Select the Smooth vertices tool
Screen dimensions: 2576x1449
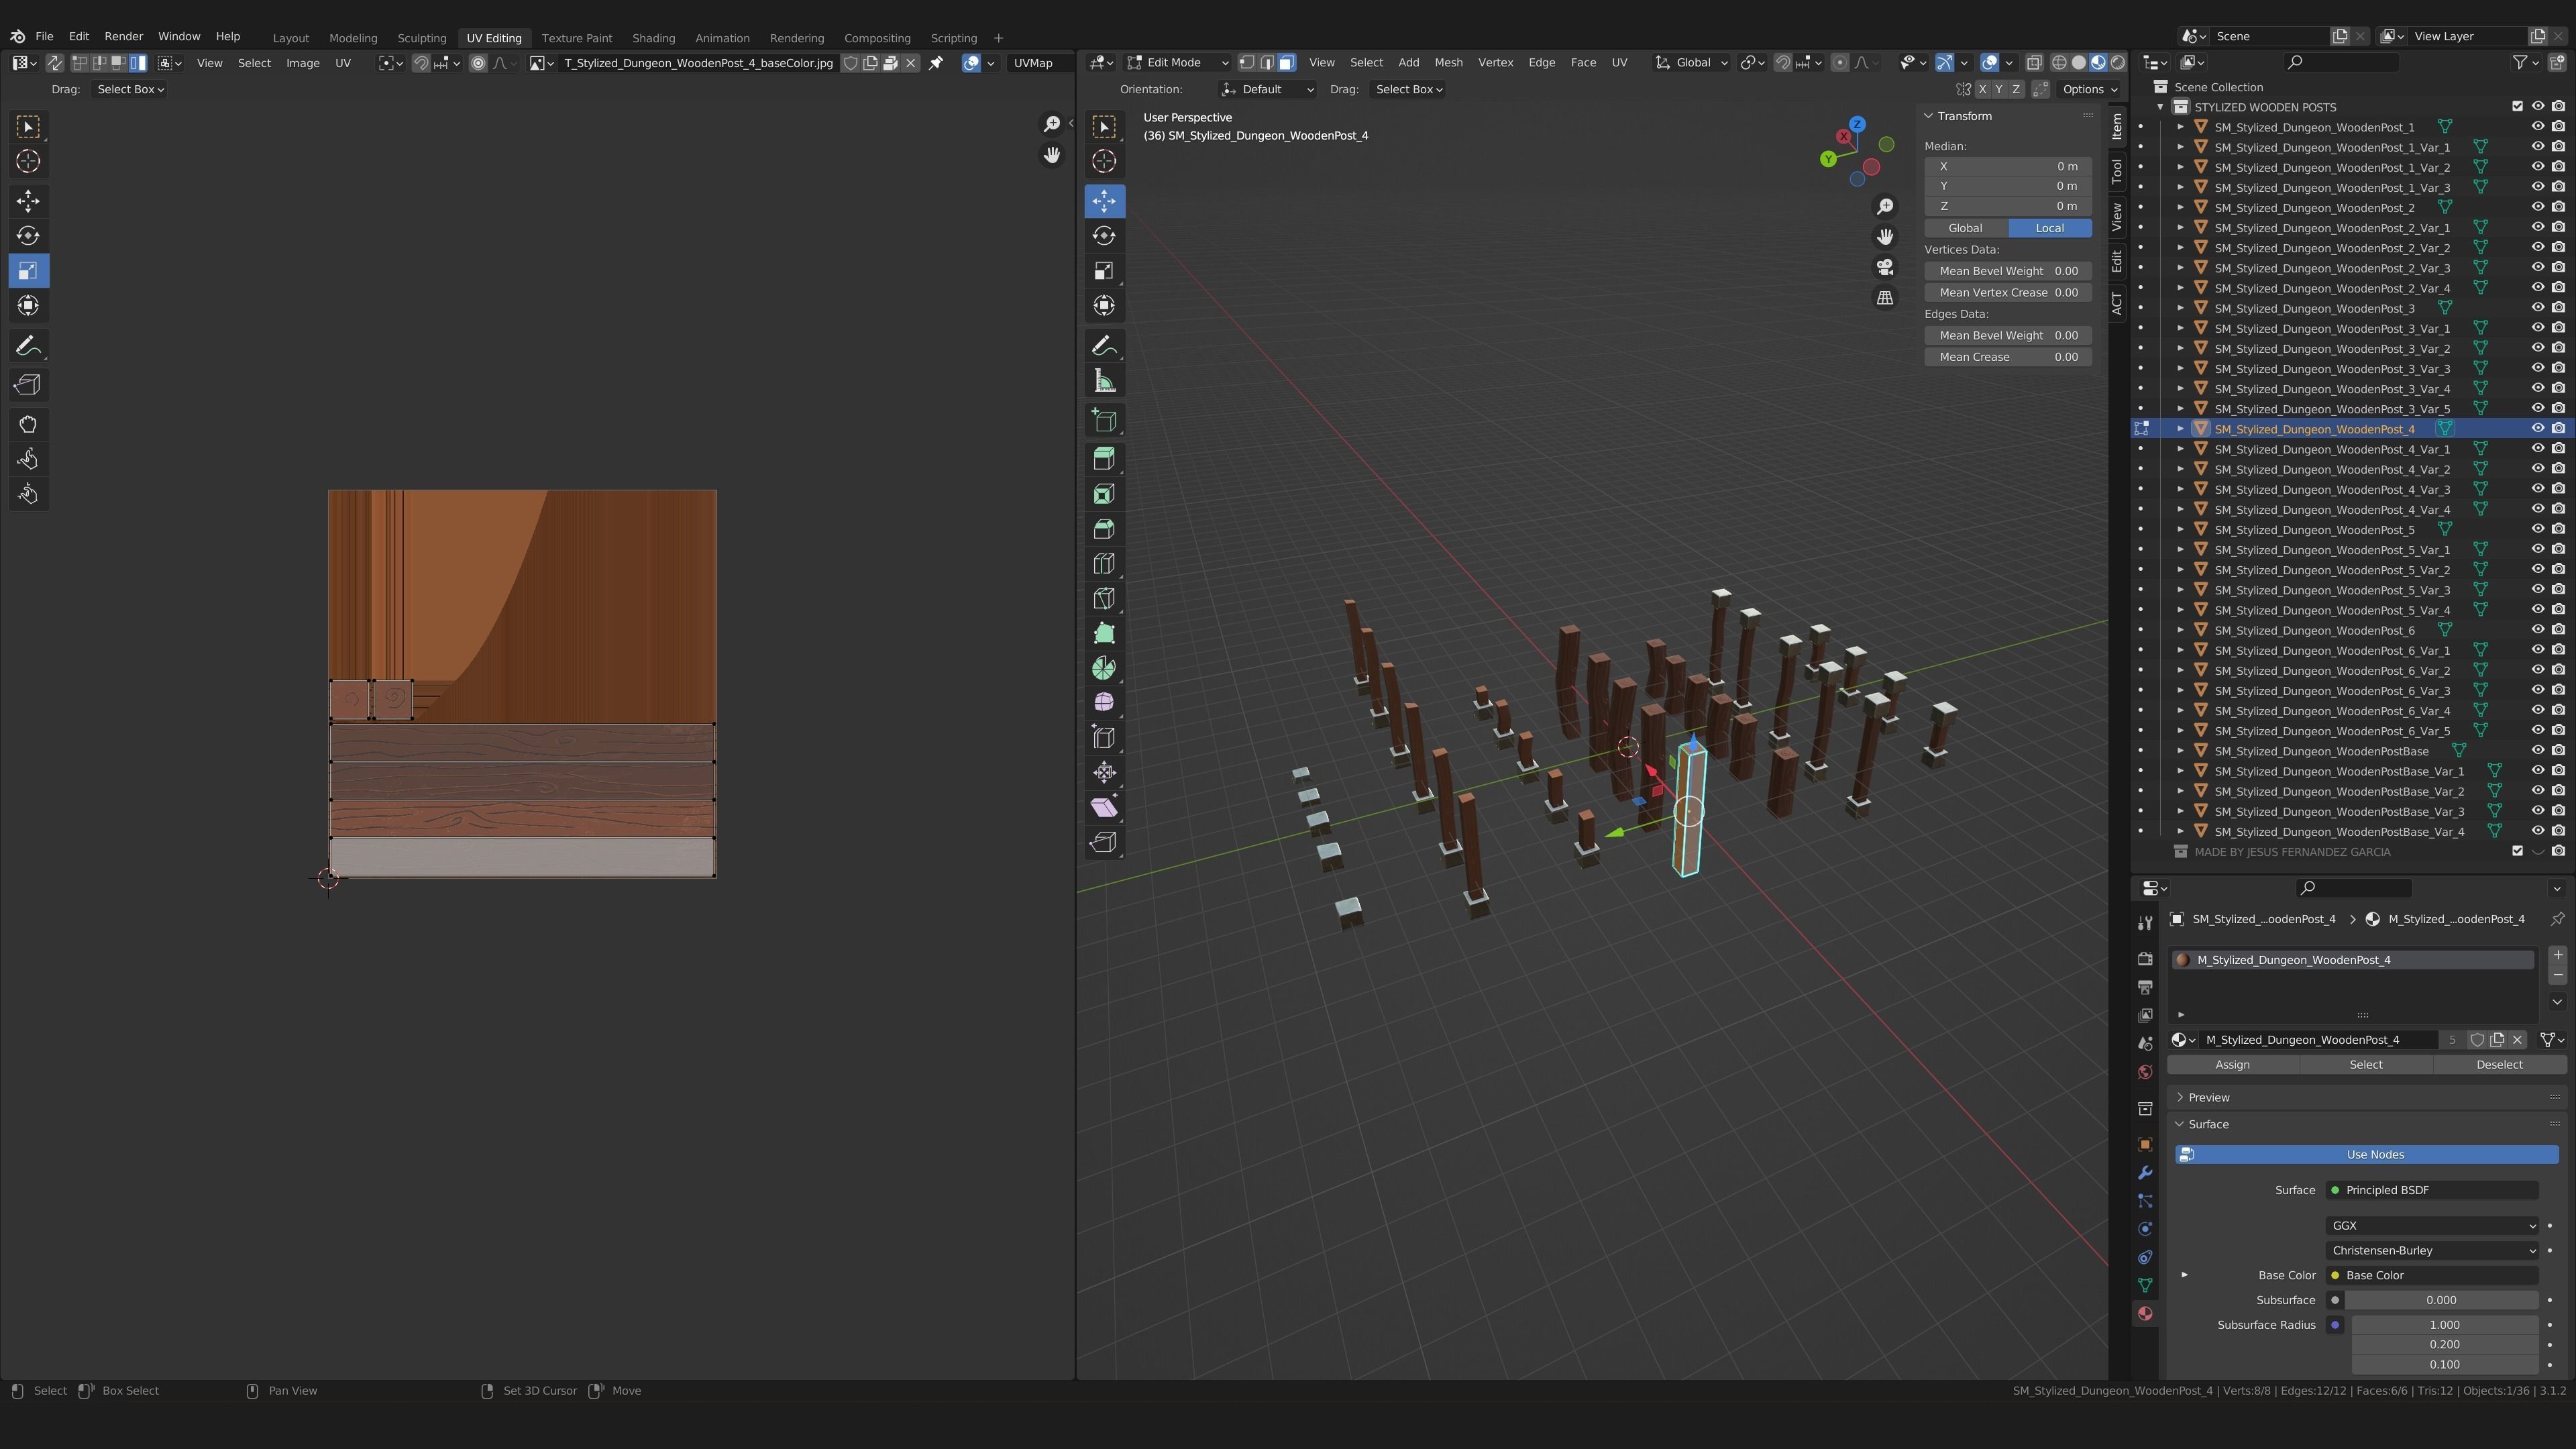point(1104,703)
